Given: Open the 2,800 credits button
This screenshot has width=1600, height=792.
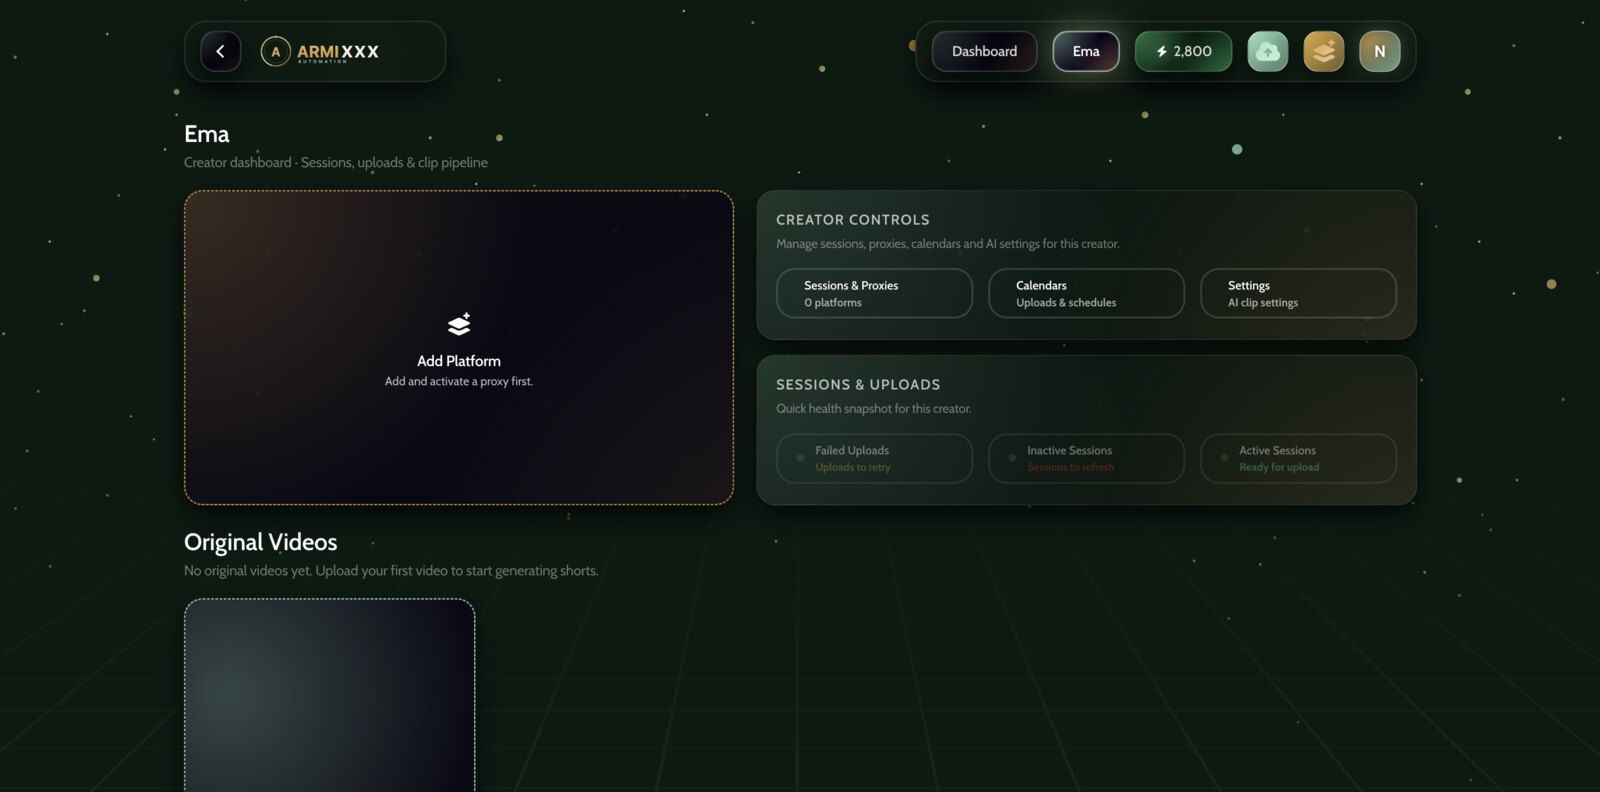Looking at the screenshot, I should point(1183,51).
